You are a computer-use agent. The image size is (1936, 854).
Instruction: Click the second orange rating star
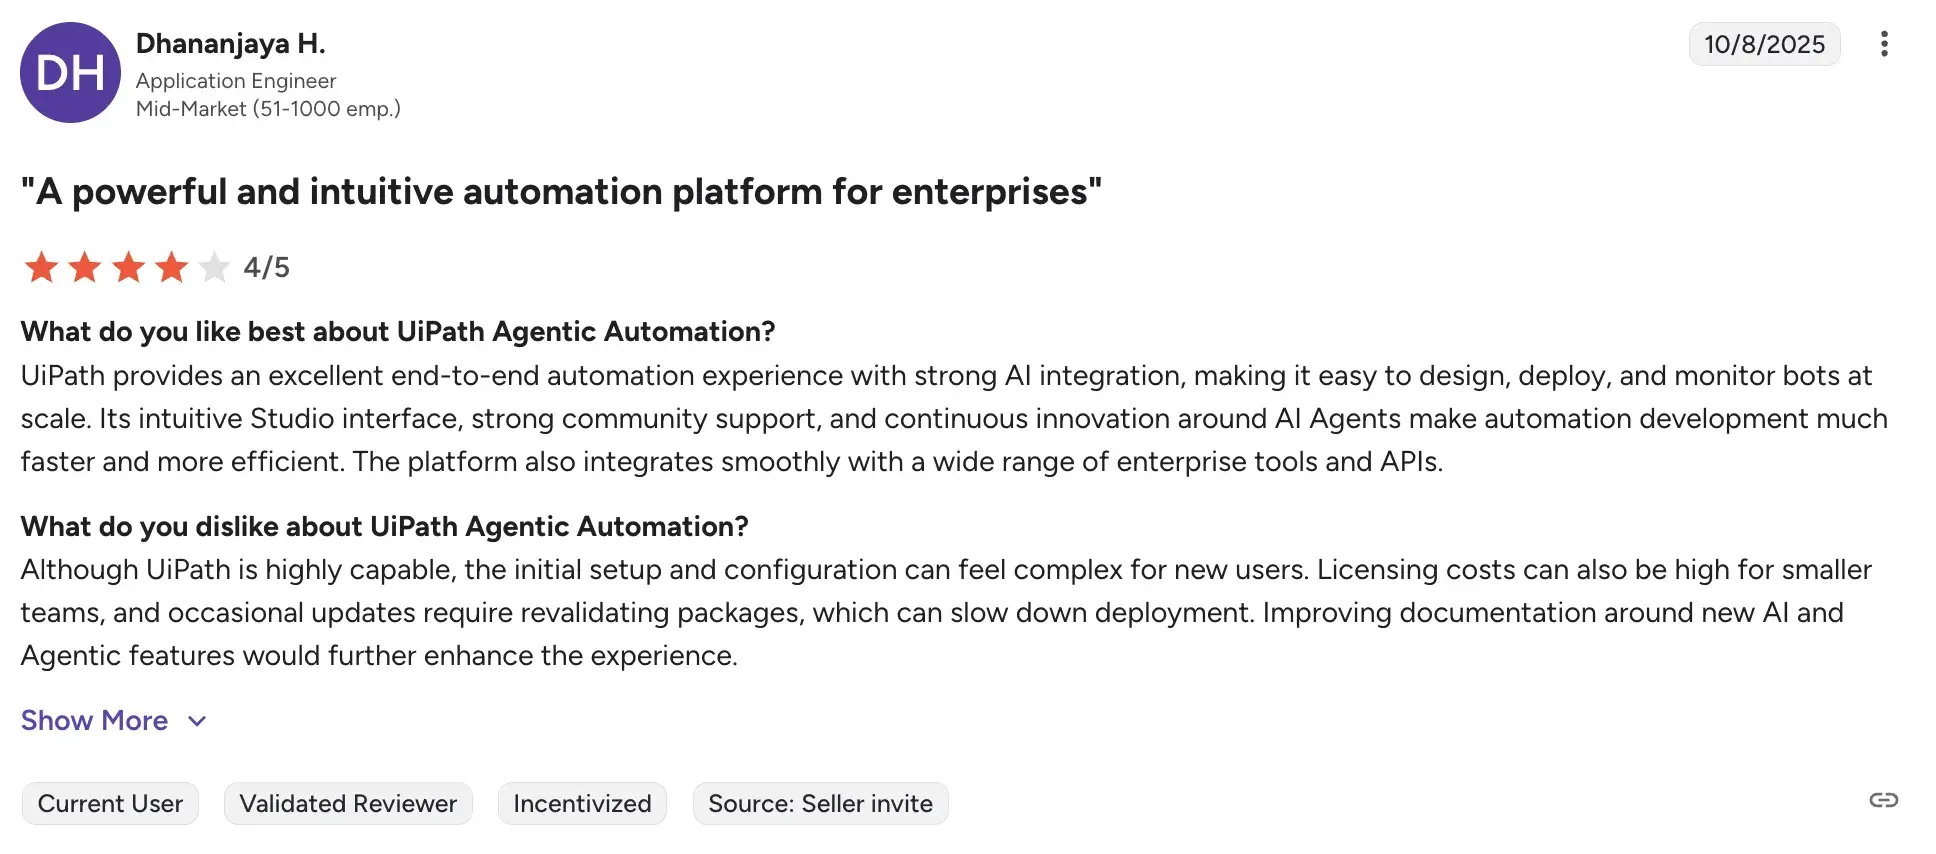(85, 267)
